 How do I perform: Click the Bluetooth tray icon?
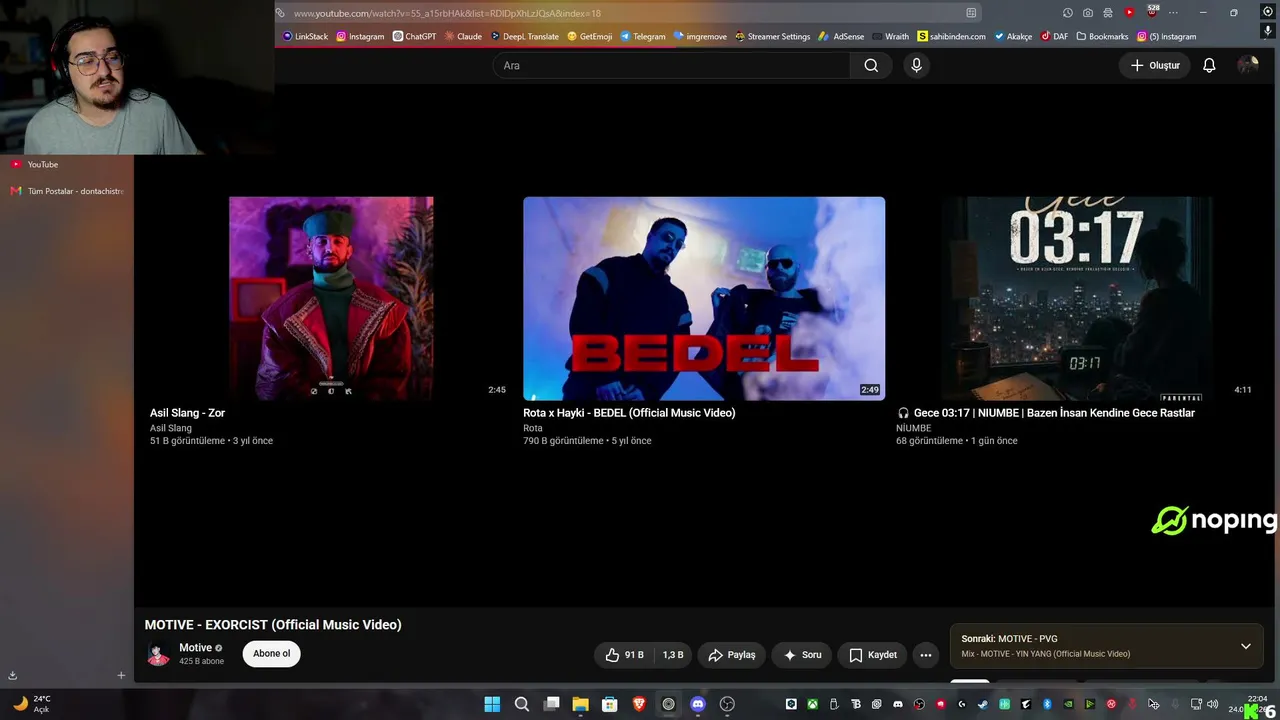coord(1047,704)
